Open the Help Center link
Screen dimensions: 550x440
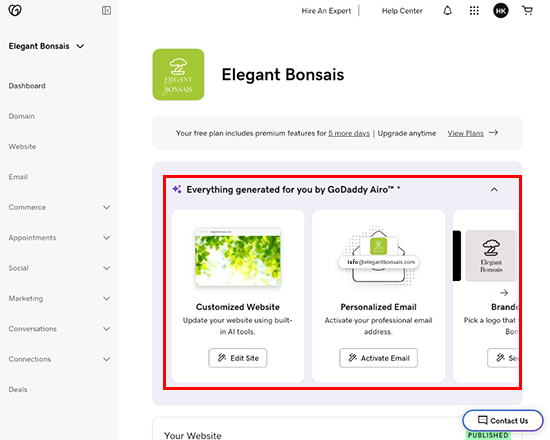402,11
